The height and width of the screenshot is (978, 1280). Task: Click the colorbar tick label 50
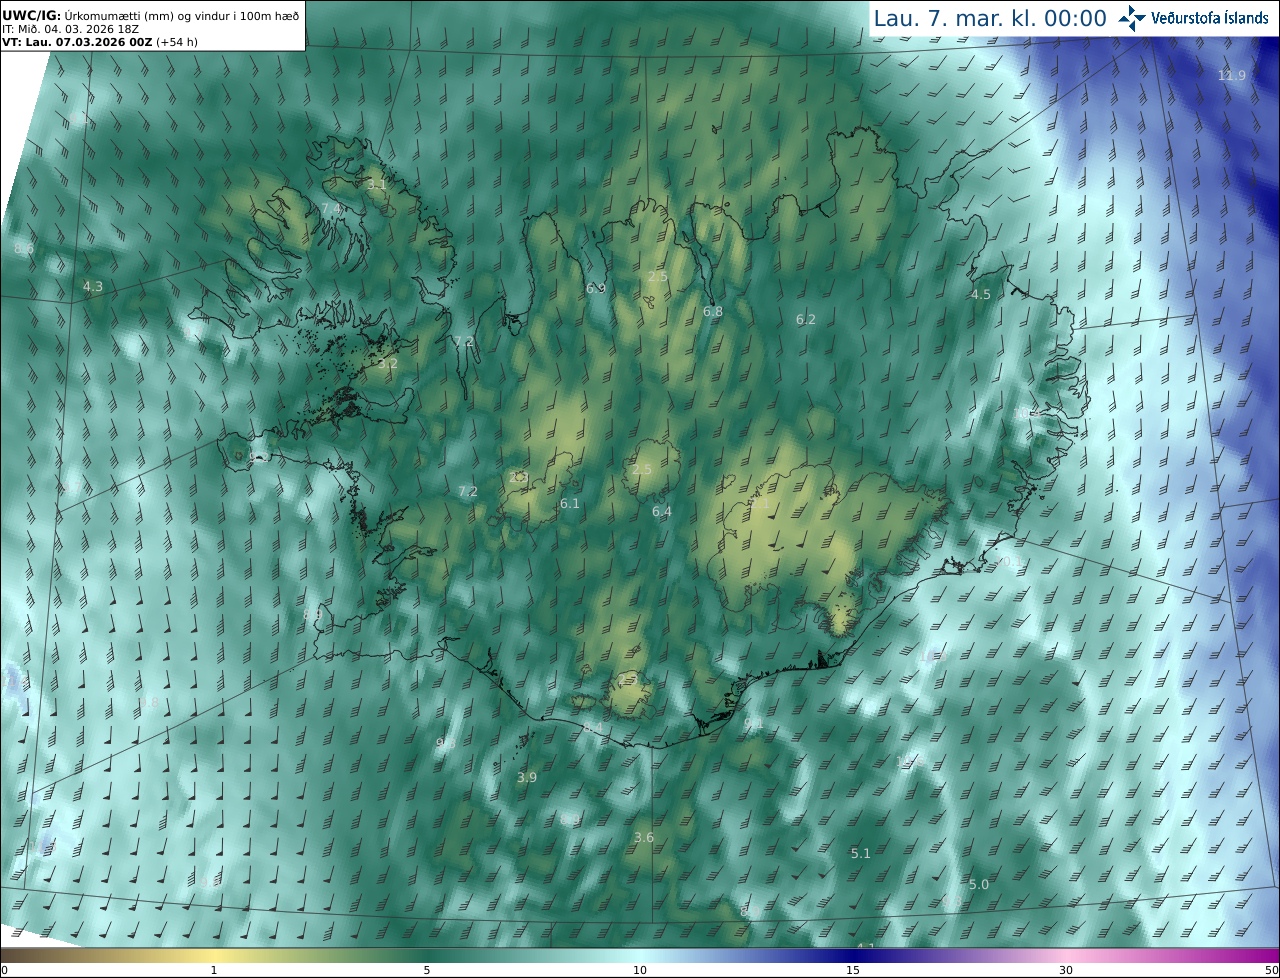(x=1271, y=970)
